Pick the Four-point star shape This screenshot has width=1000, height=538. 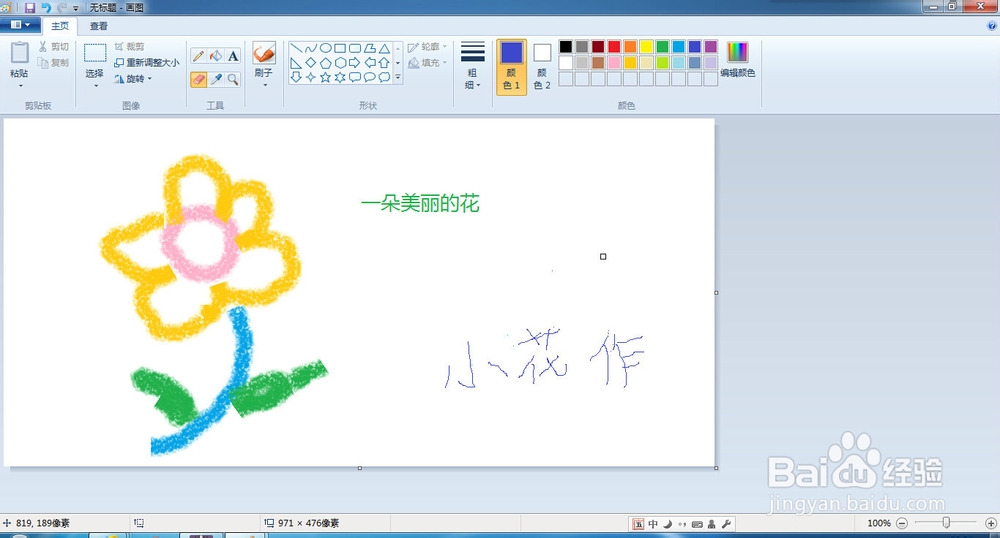311,77
